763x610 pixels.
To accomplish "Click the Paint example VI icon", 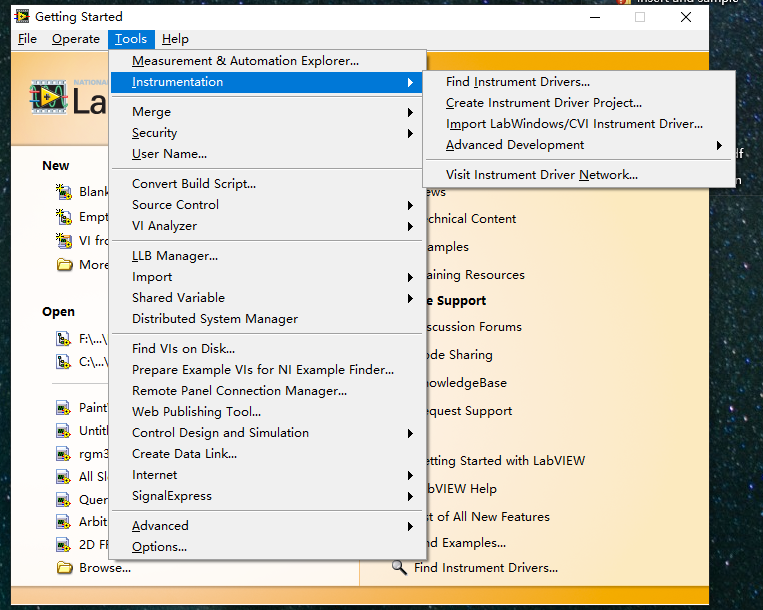I will (x=63, y=408).
